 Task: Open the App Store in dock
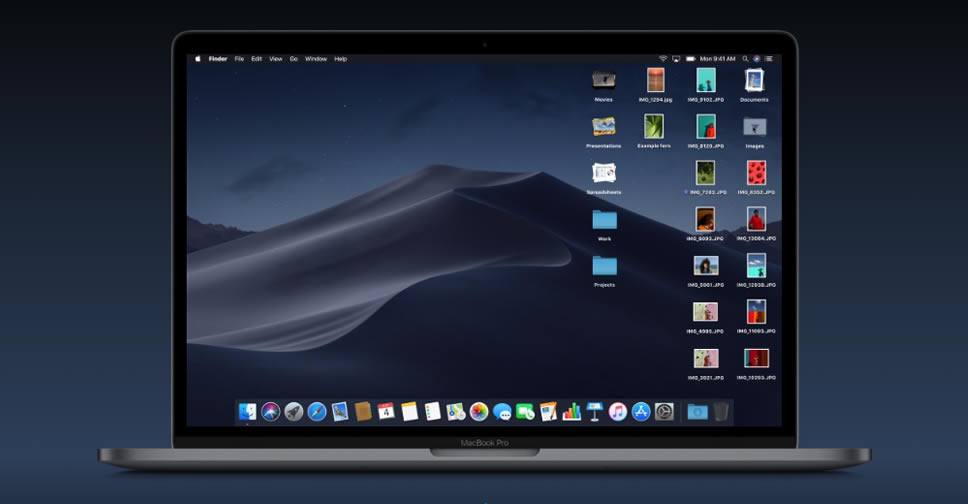(x=641, y=411)
